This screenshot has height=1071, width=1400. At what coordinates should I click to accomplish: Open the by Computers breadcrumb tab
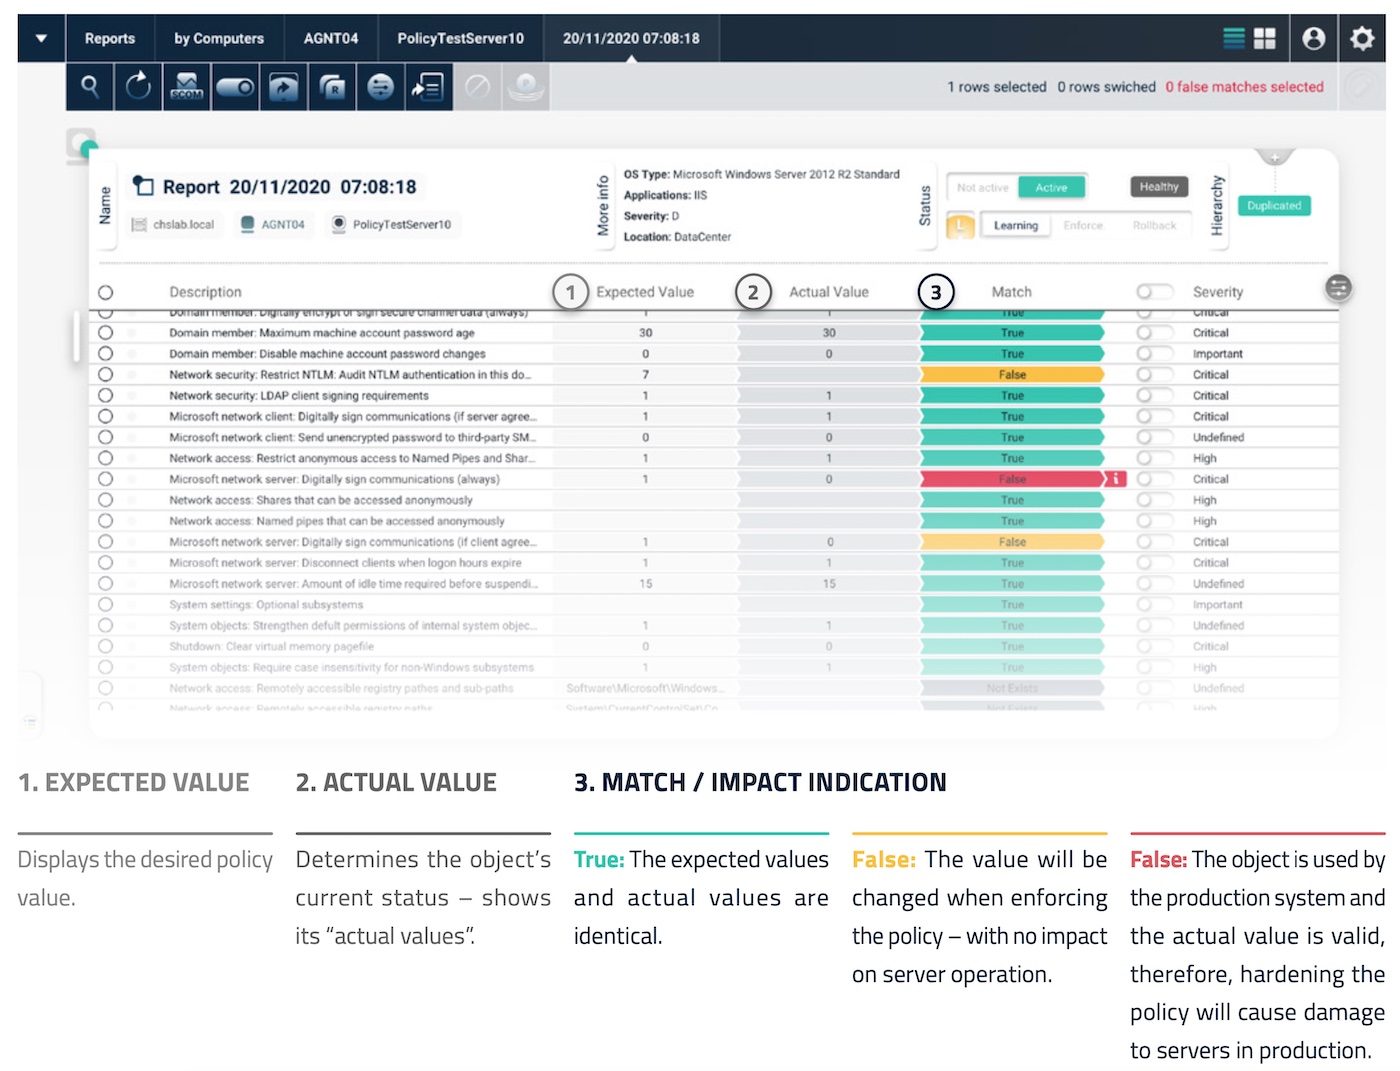point(219,38)
